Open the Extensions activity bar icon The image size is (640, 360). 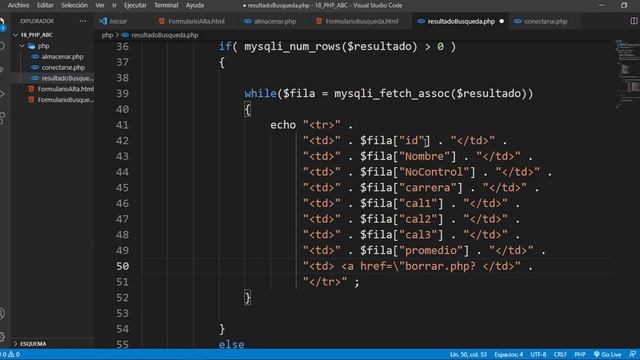(x=2, y=118)
